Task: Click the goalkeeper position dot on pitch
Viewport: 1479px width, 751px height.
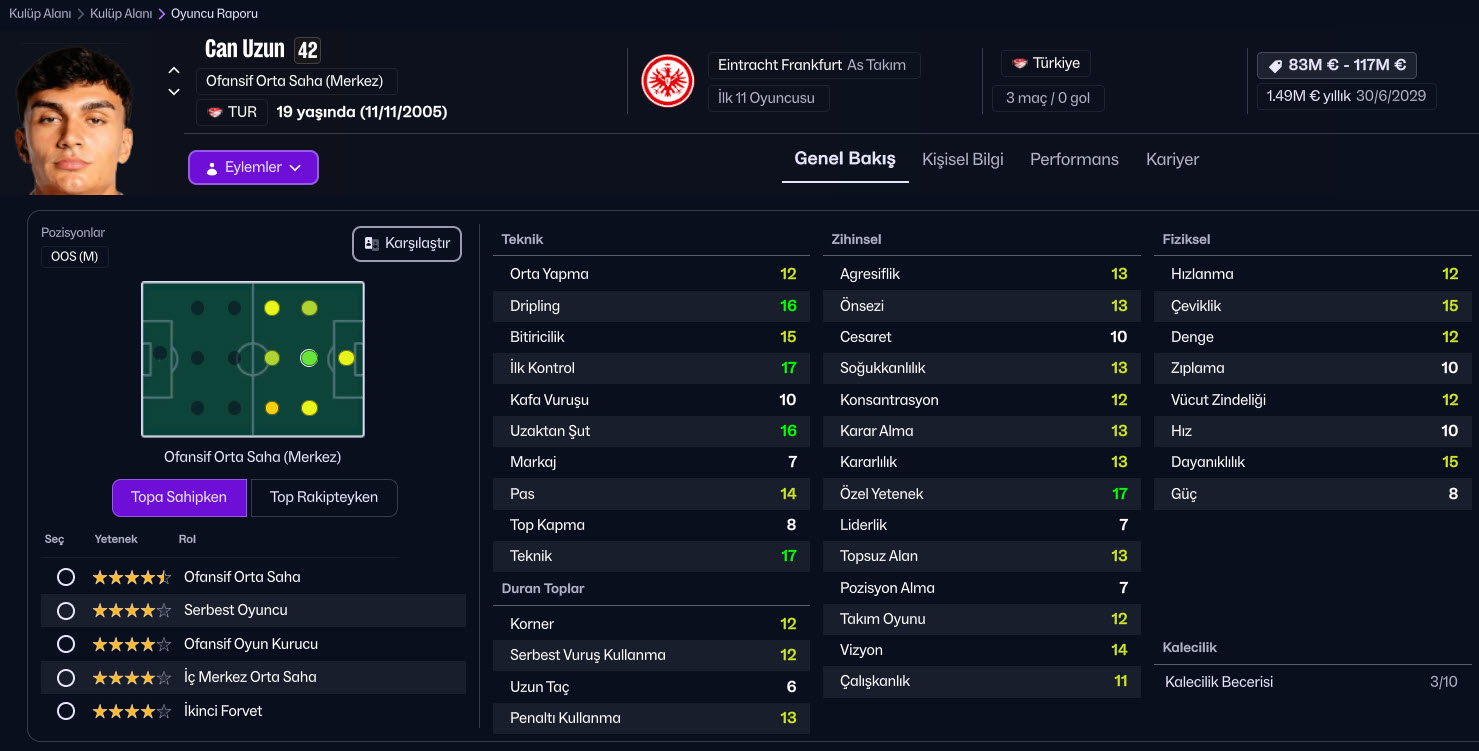Action: [160, 353]
